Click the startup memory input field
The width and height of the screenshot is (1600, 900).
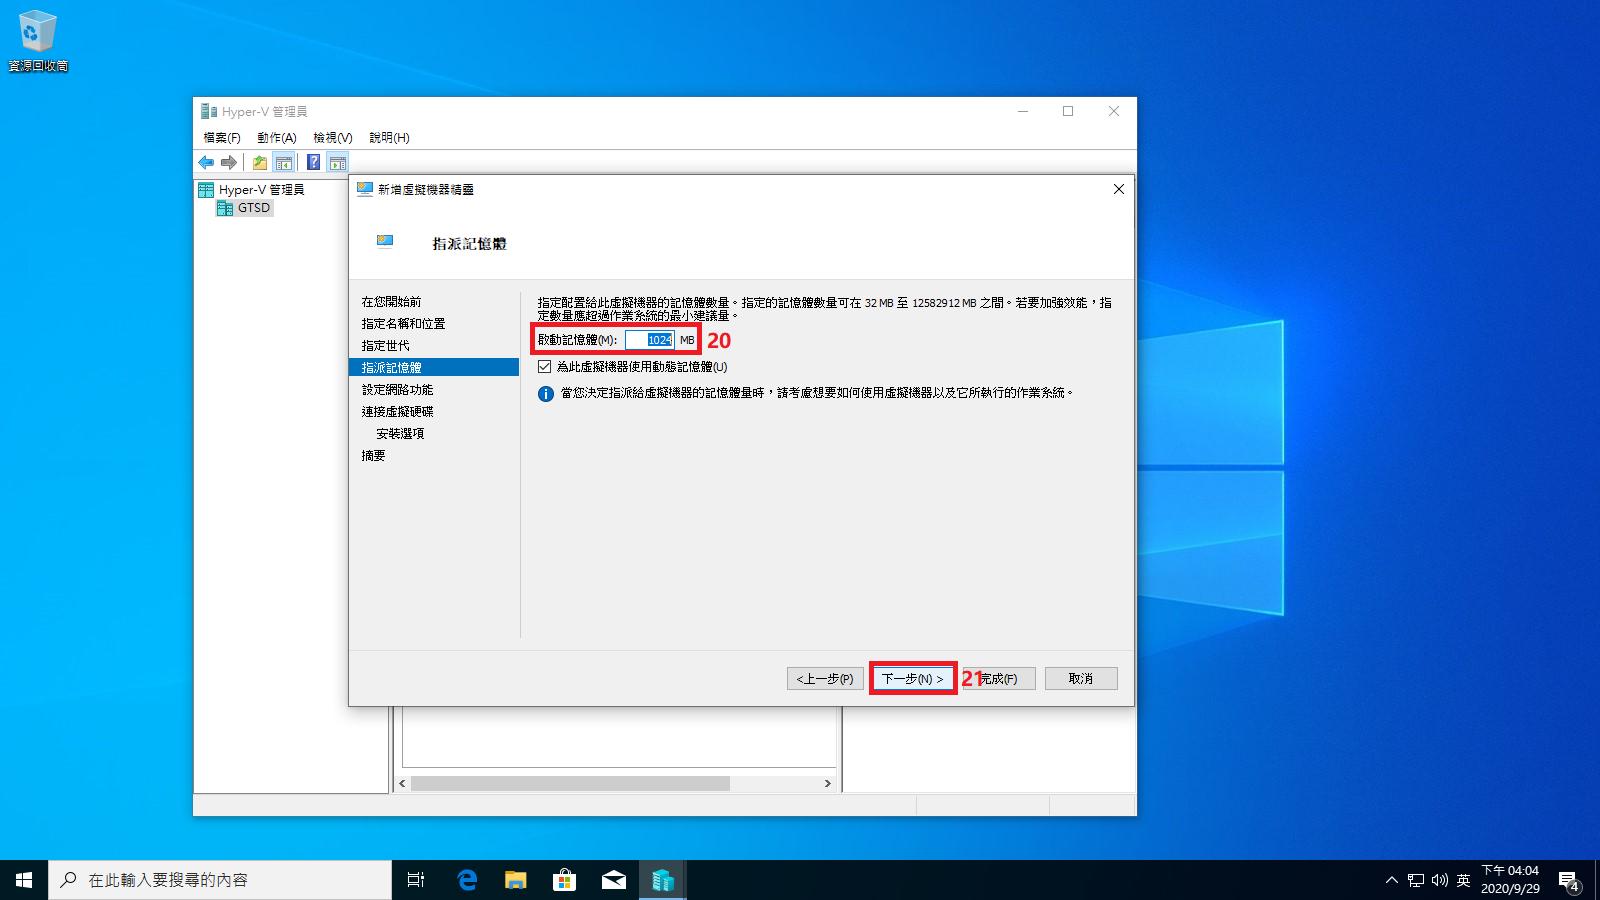pos(650,340)
